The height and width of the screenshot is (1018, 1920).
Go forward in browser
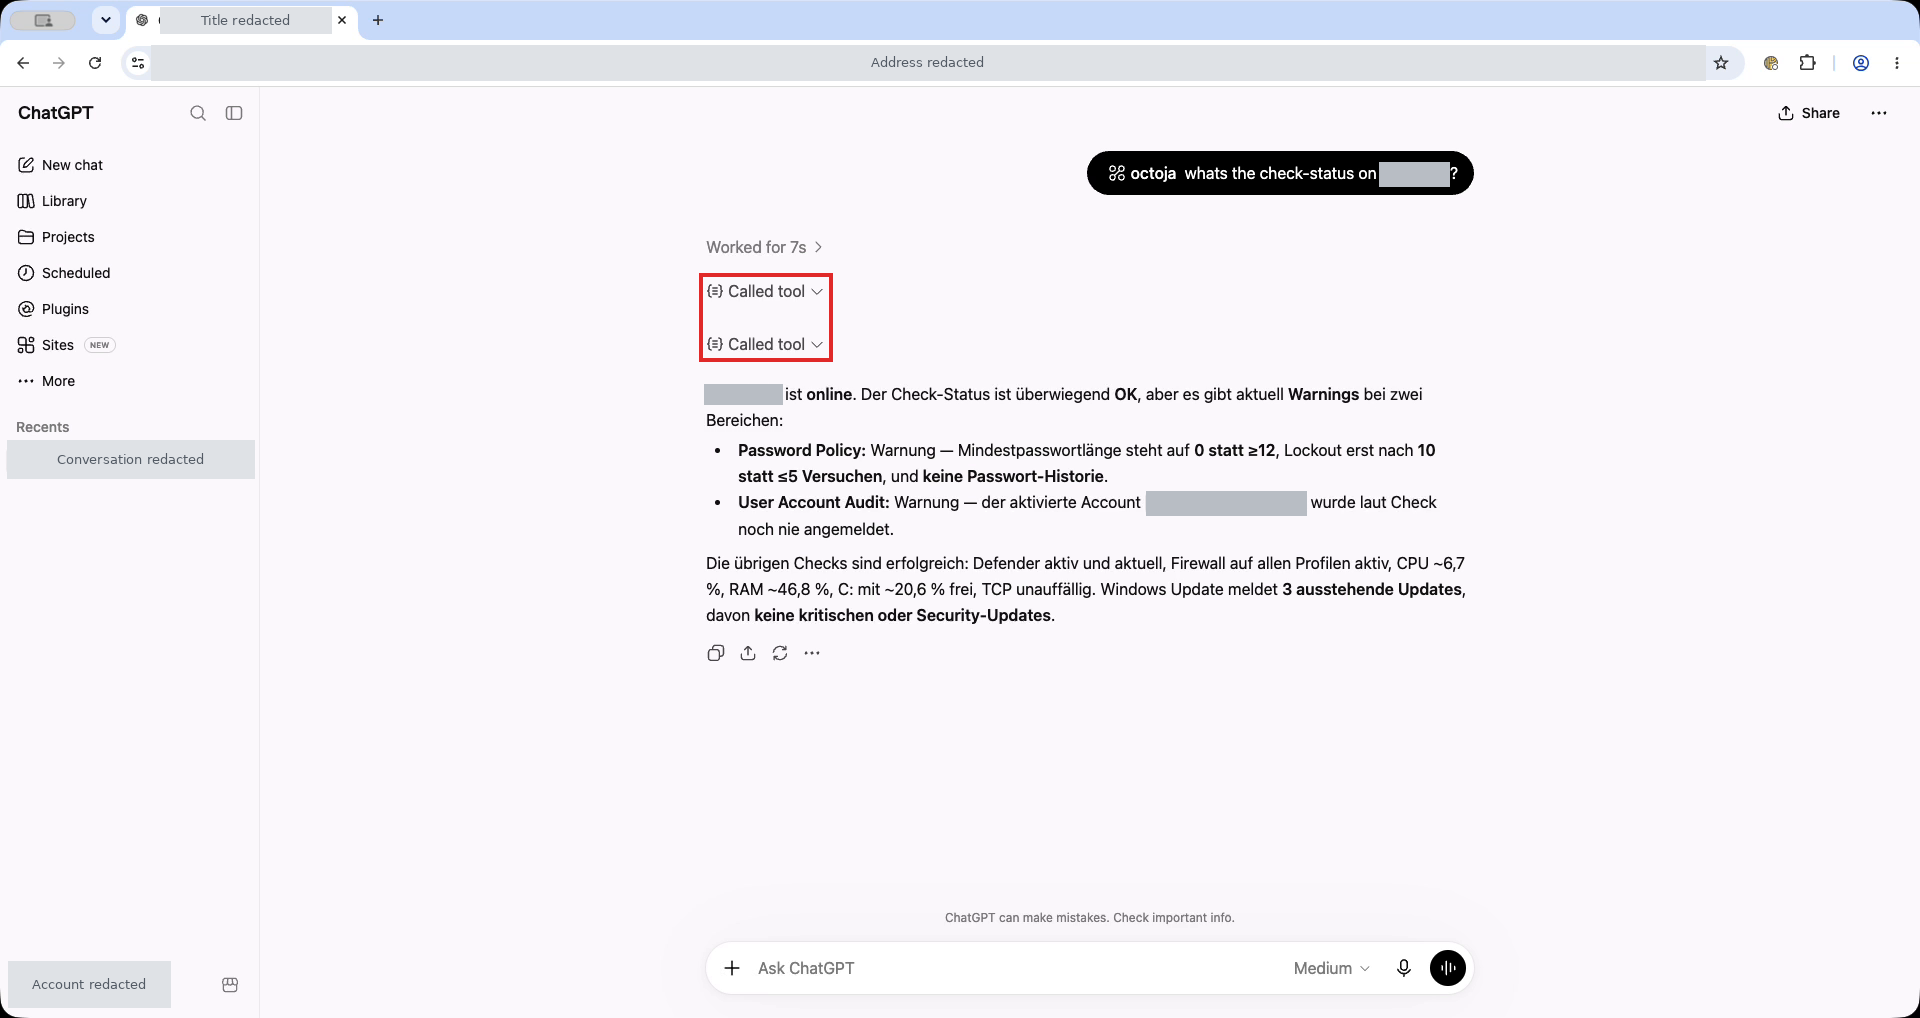click(59, 62)
